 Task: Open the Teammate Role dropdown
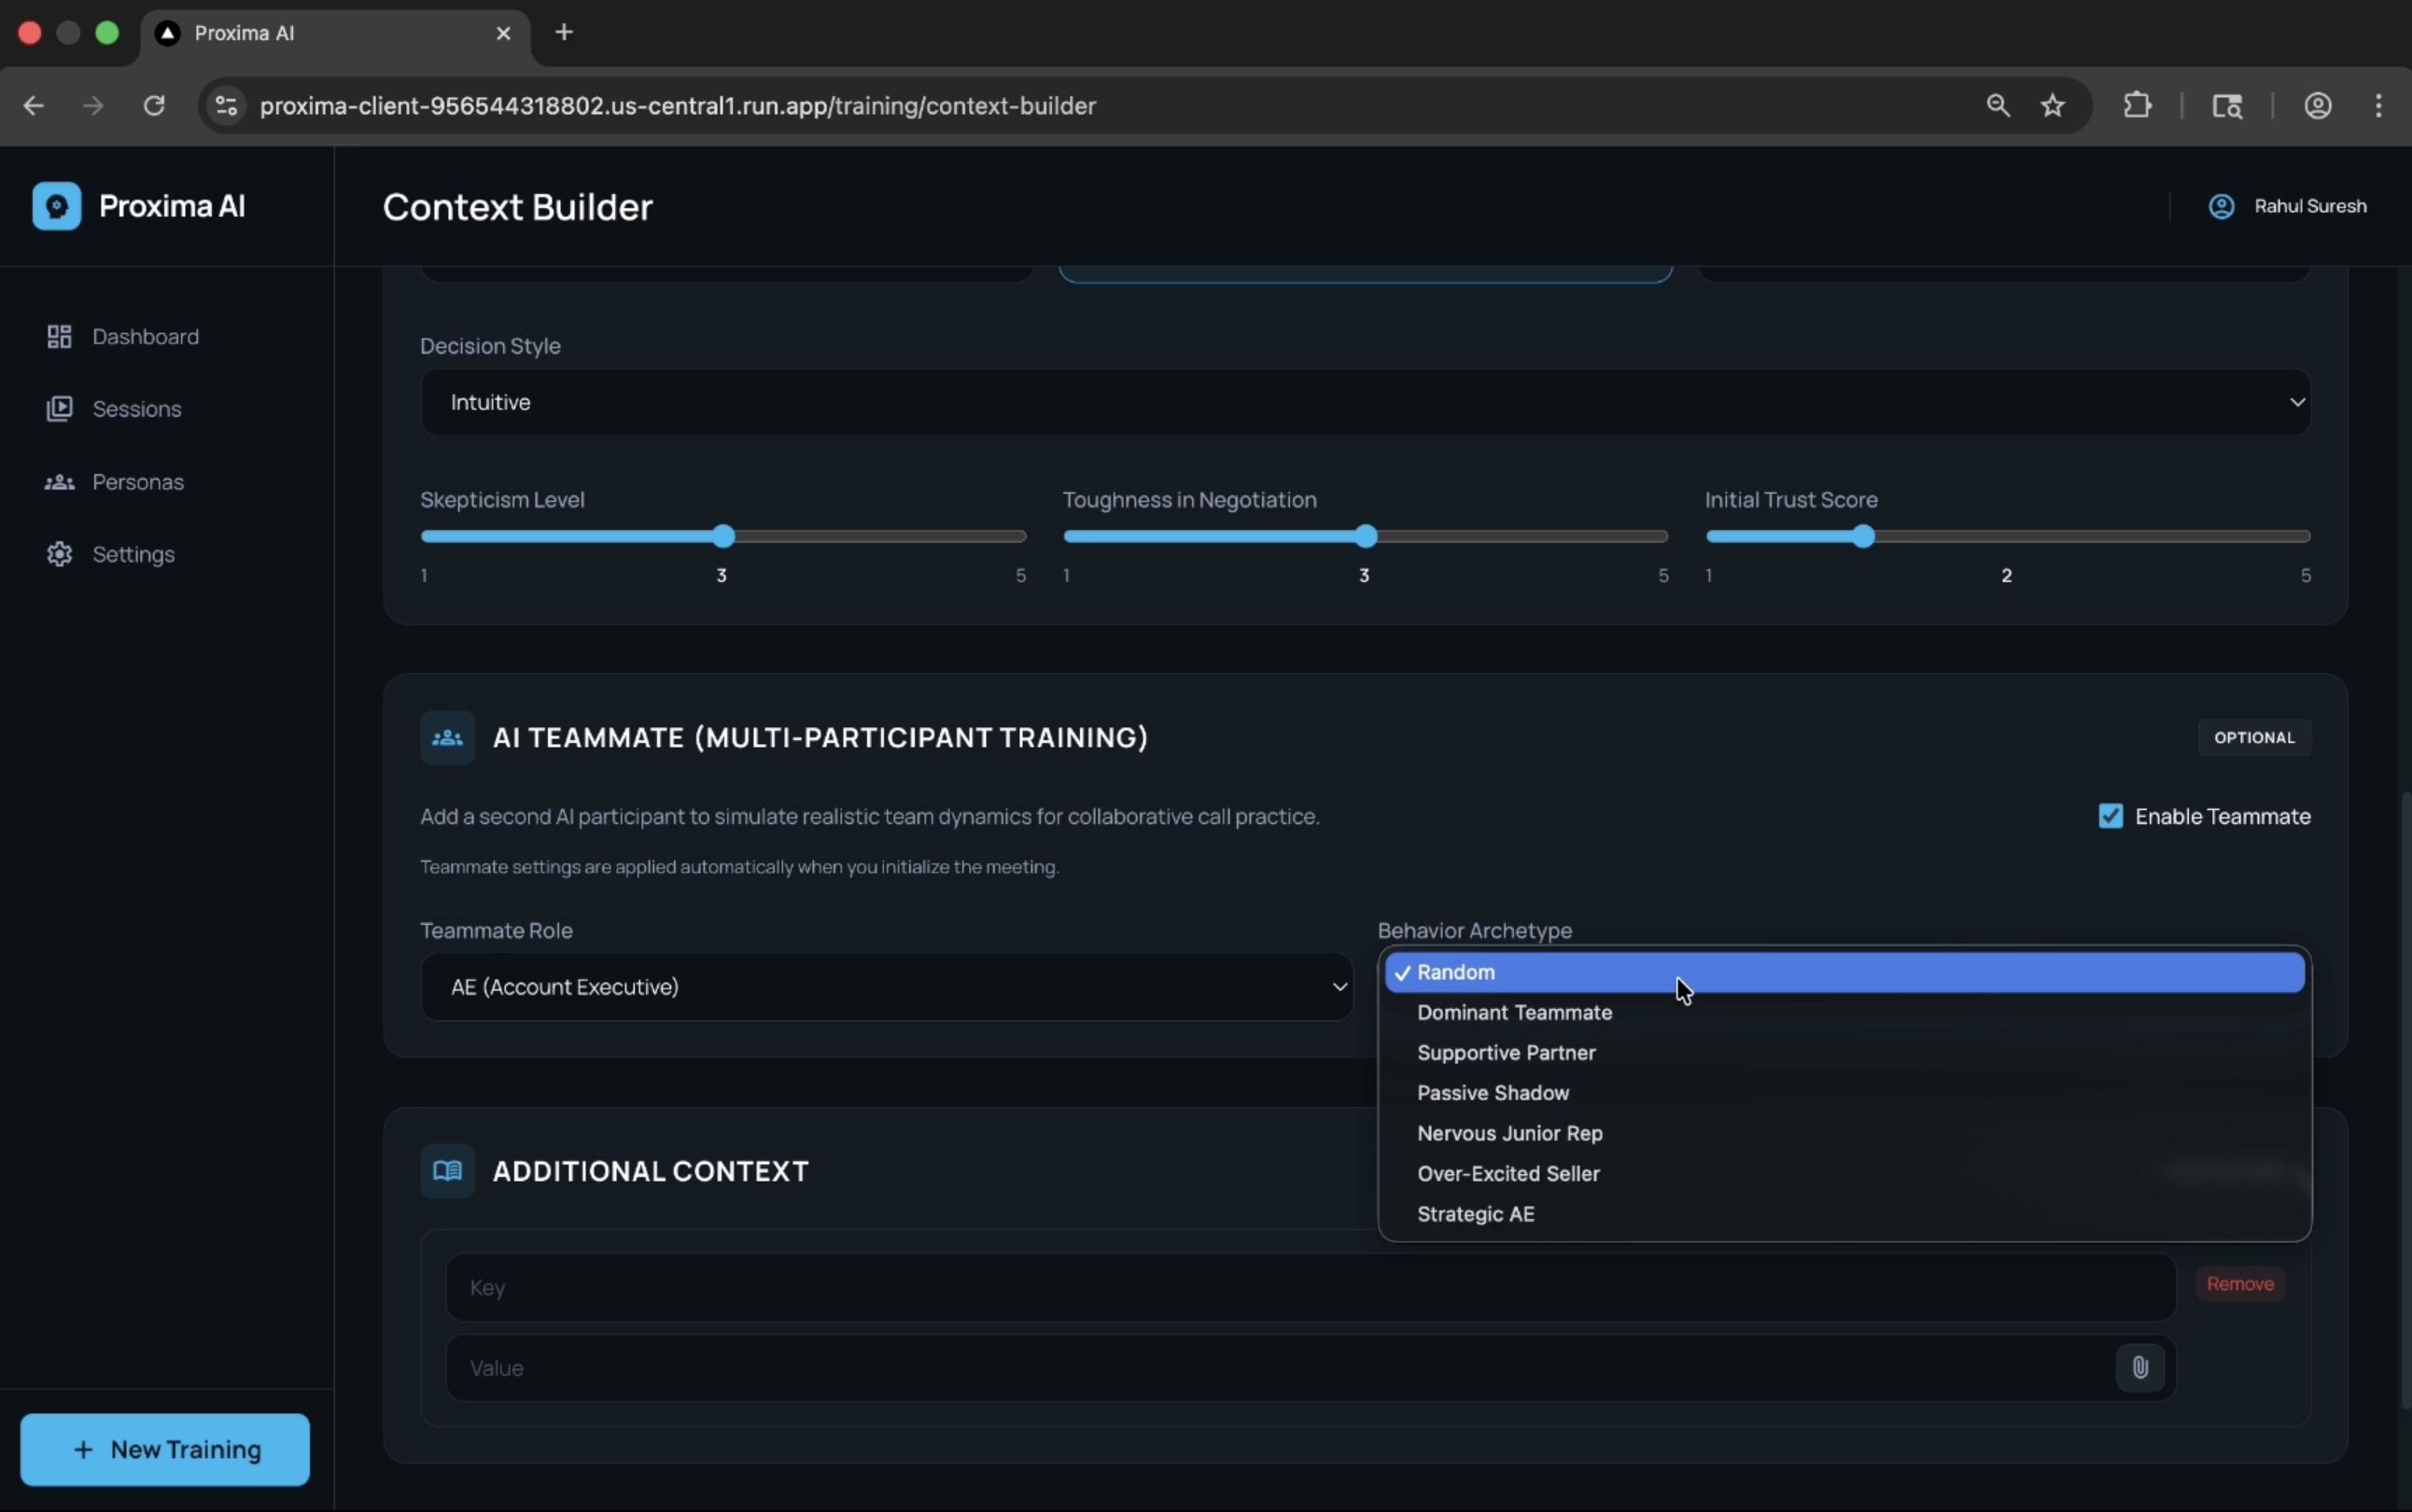pyautogui.click(x=886, y=987)
